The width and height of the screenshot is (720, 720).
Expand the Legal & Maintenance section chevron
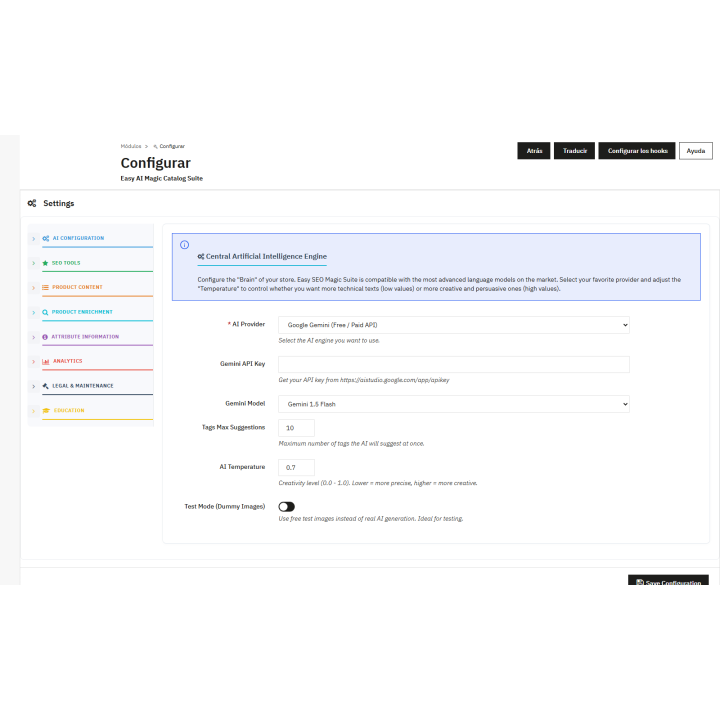click(x=34, y=387)
